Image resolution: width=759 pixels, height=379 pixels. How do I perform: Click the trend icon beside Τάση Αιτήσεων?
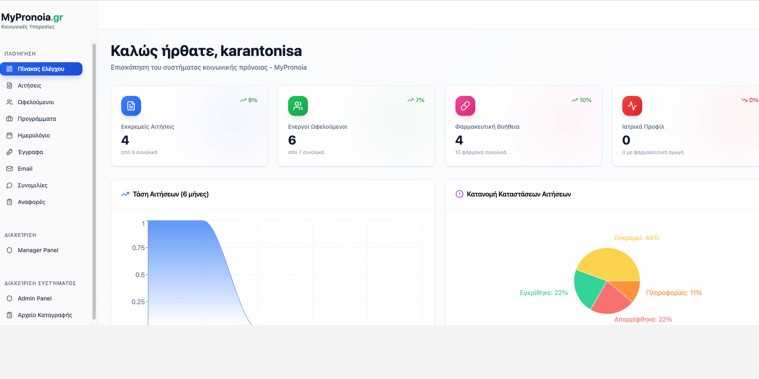[125, 194]
